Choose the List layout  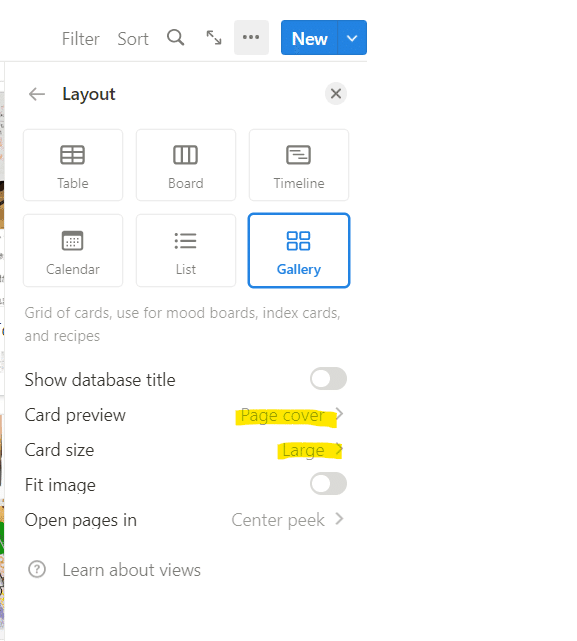pyautogui.click(x=186, y=251)
